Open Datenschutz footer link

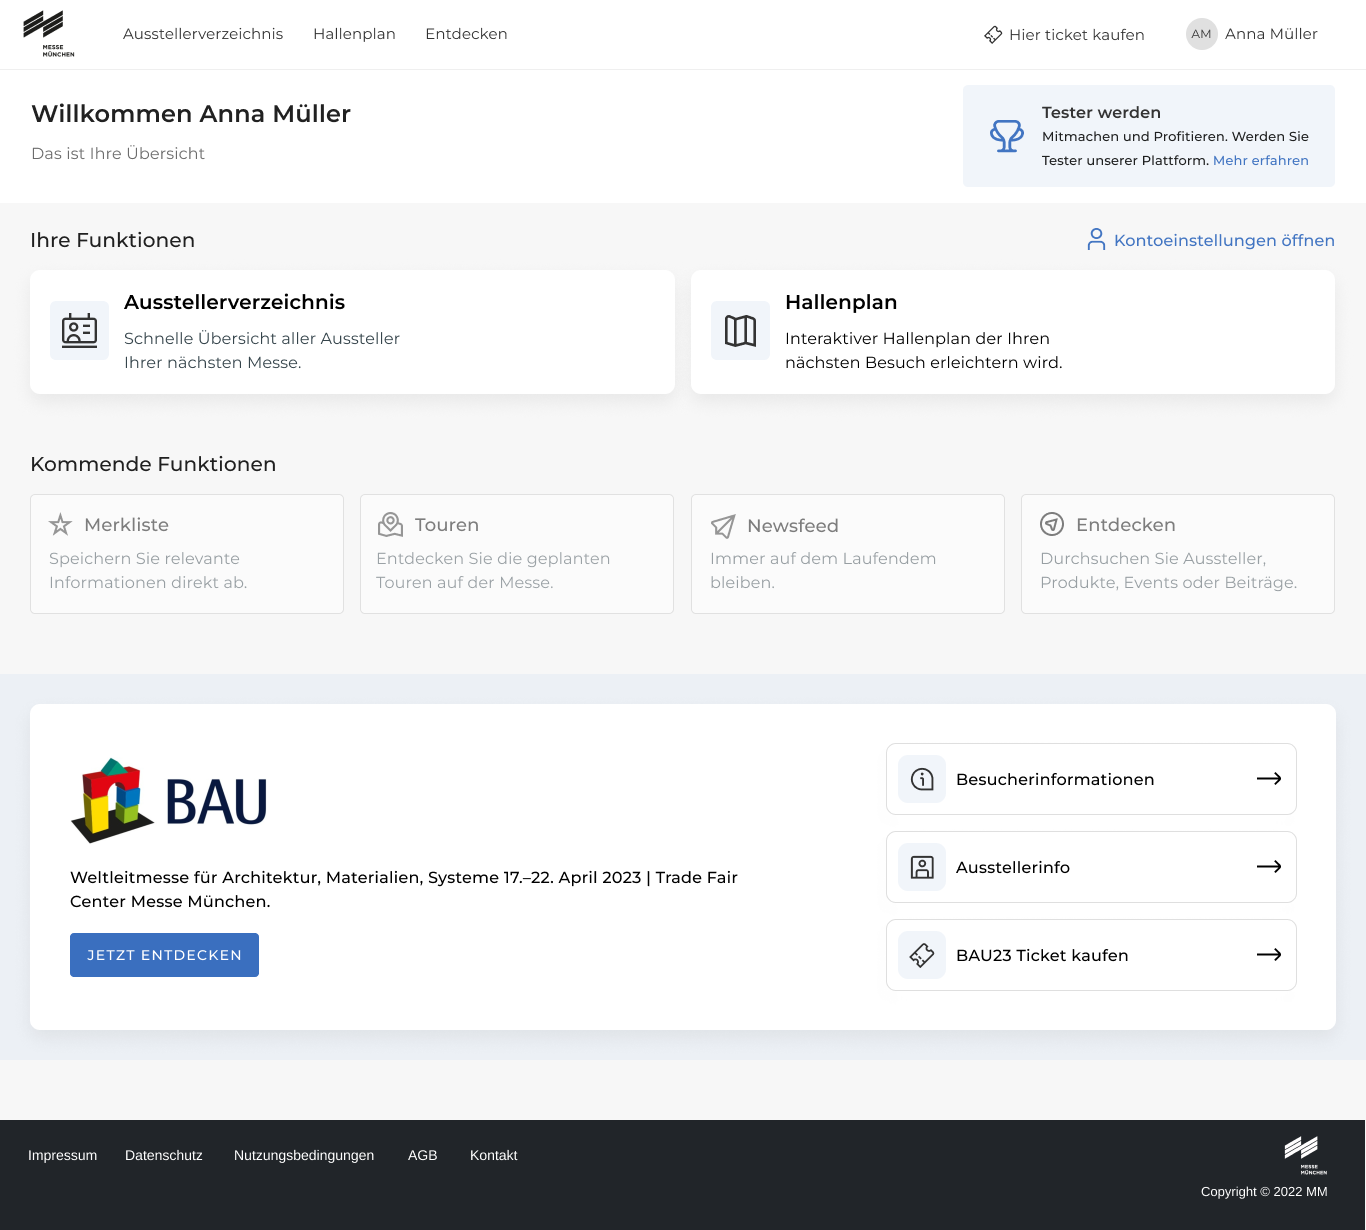pyautogui.click(x=164, y=1155)
